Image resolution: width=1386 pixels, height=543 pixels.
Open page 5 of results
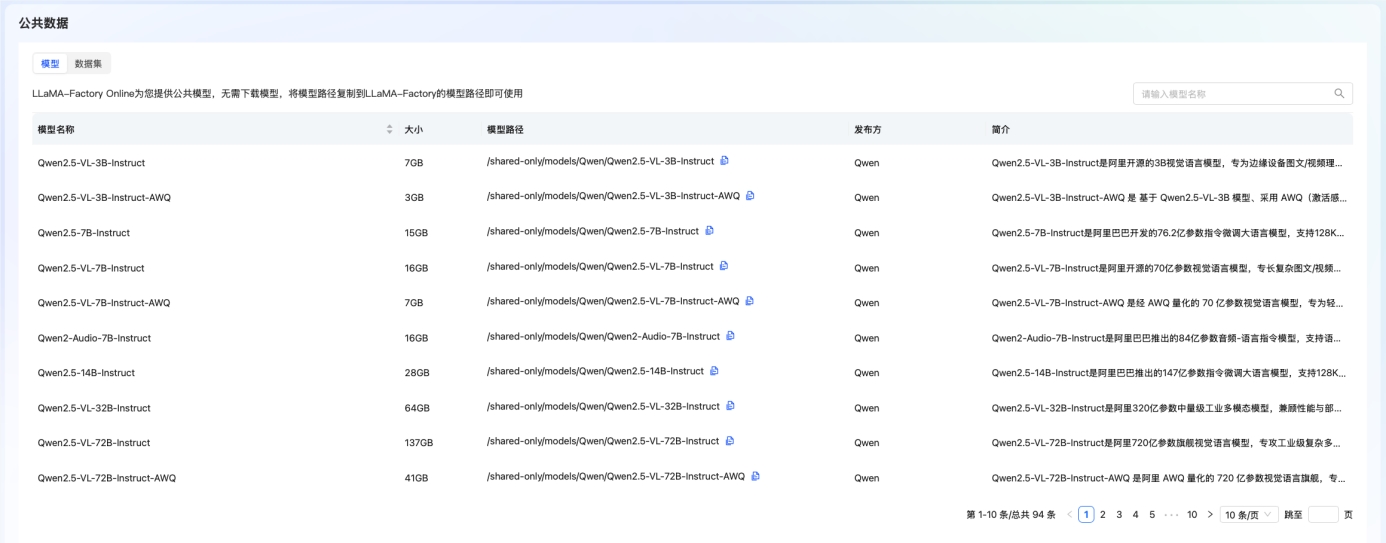(1152, 515)
